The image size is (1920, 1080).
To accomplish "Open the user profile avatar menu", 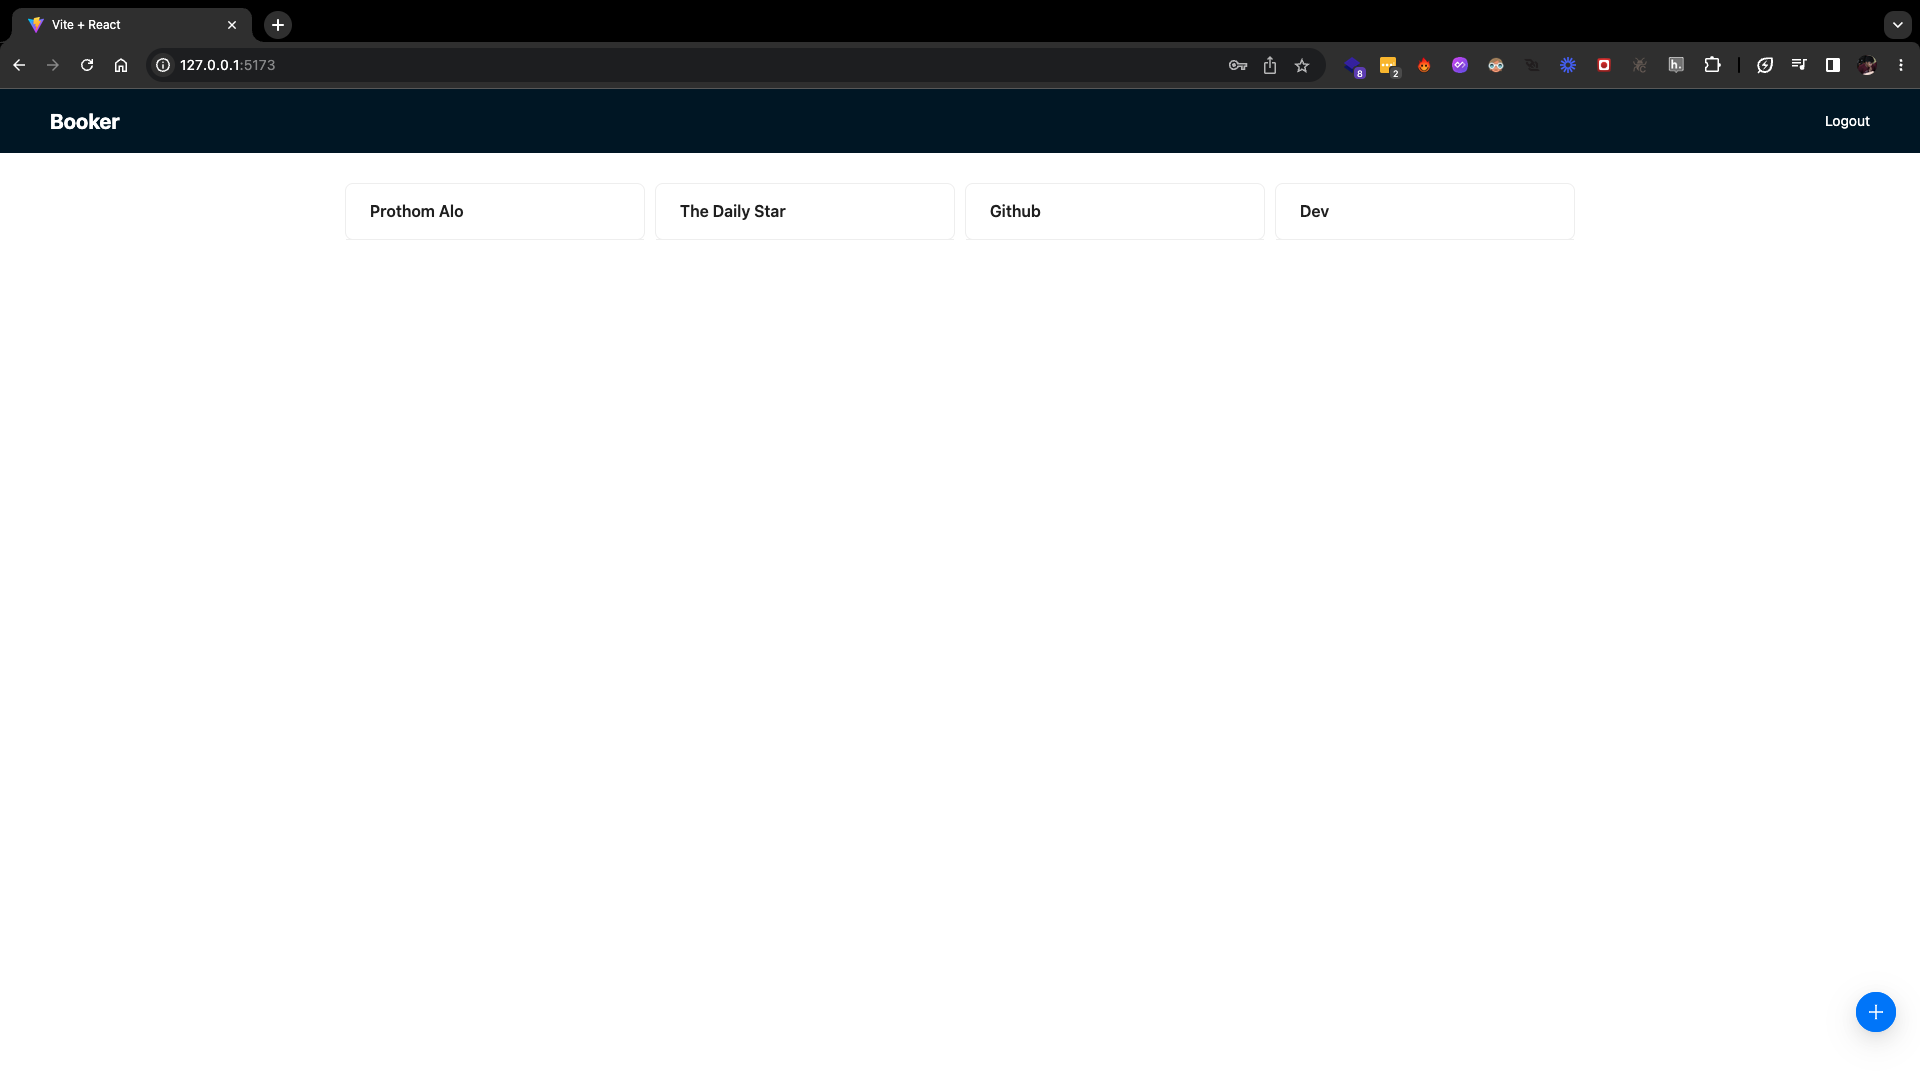I will click(1866, 65).
